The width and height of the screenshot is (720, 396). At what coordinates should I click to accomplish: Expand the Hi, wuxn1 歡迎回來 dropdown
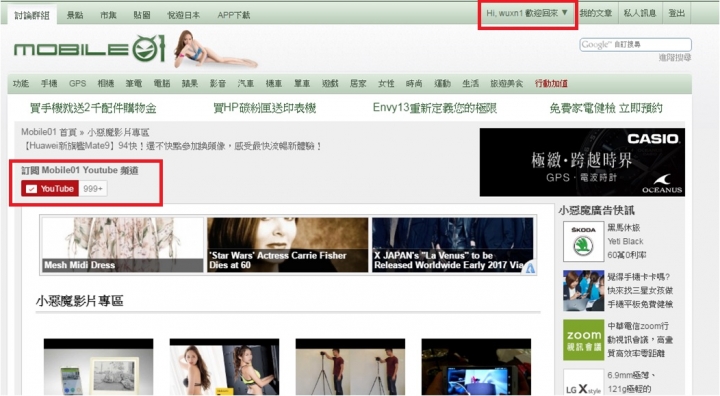pyautogui.click(x=527, y=13)
